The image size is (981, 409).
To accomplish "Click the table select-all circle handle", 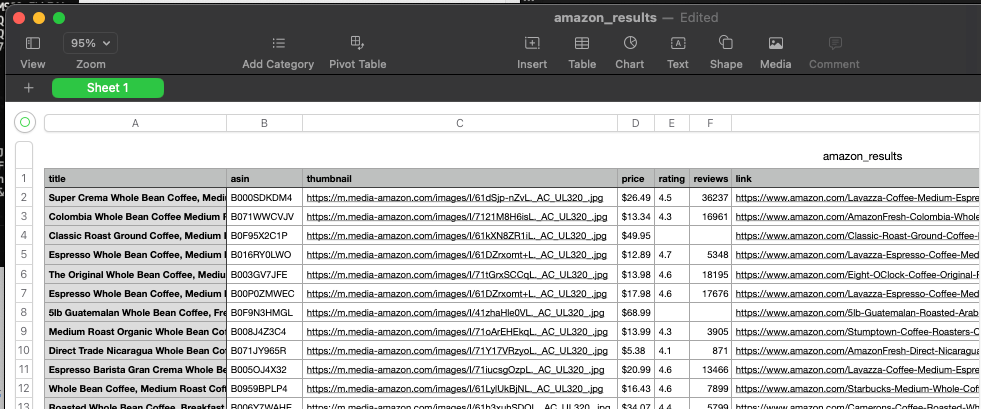I will click(25, 123).
